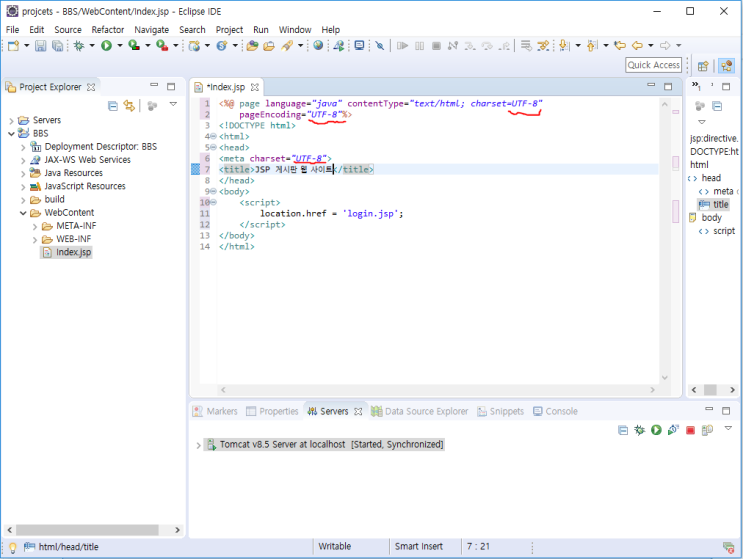The image size is (743, 559).
Task: Expand the Servers project node
Action: click(11, 121)
